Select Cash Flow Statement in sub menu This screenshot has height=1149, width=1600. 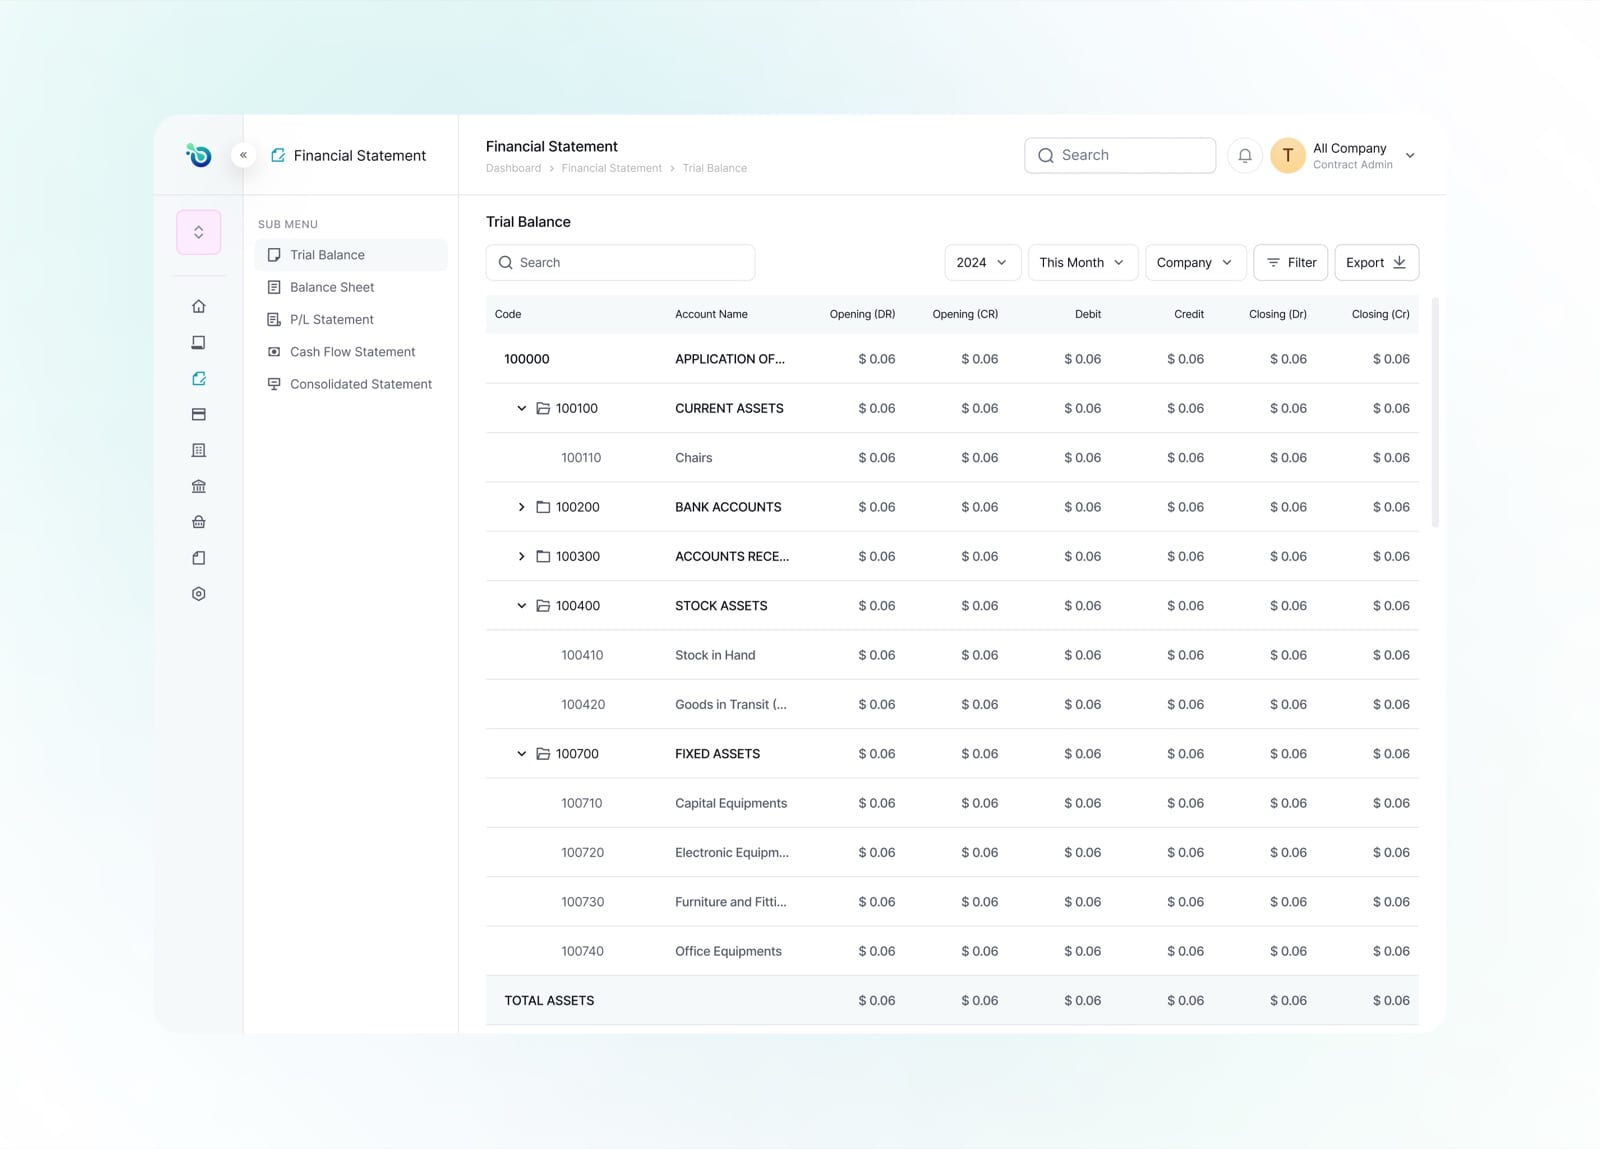pos(351,352)
